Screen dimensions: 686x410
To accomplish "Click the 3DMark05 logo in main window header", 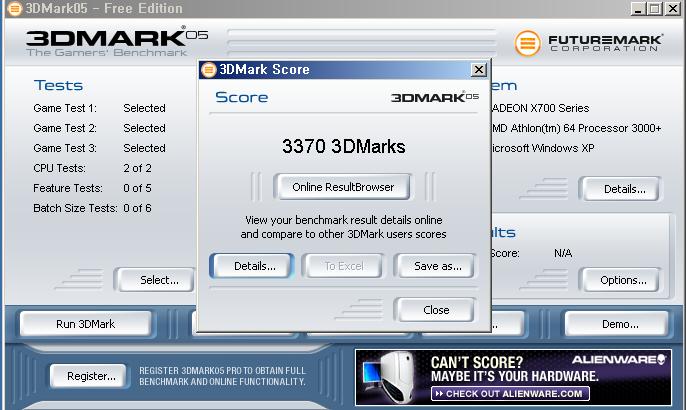I will coord(116,42).
